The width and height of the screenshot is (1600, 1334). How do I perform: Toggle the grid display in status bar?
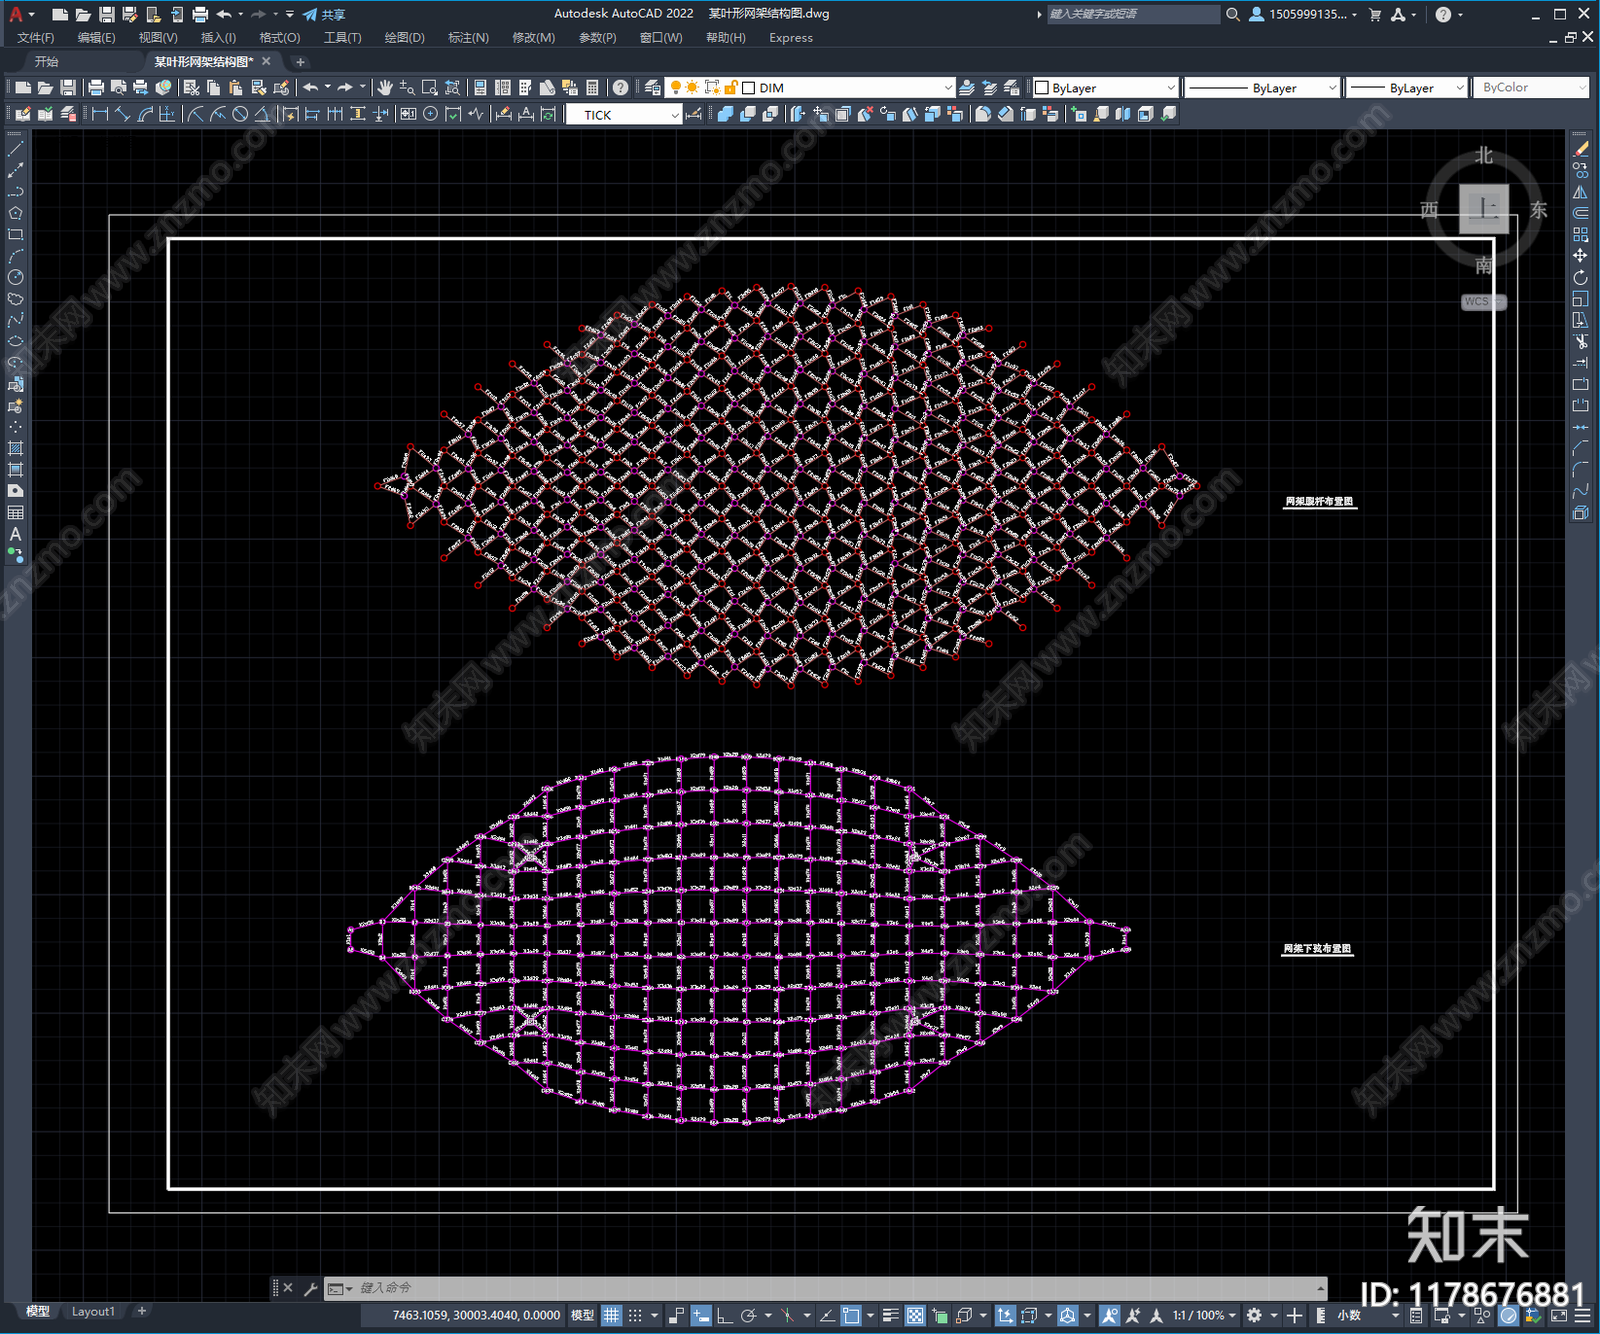click(x=611, y=1315)
